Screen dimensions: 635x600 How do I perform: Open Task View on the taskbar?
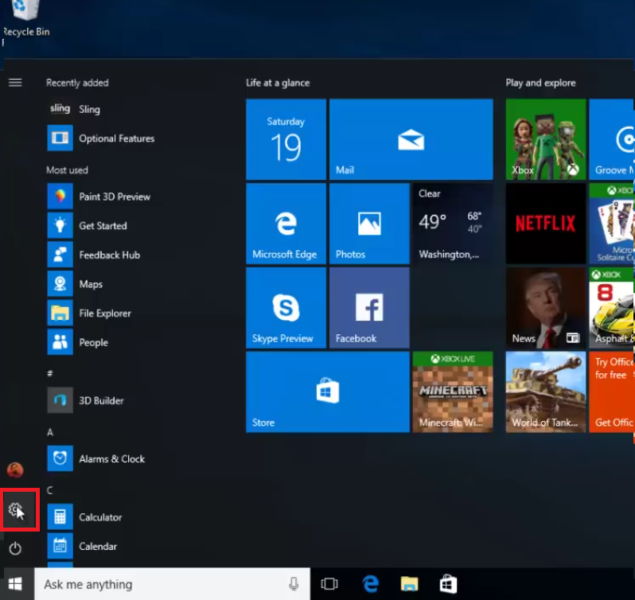329,584
